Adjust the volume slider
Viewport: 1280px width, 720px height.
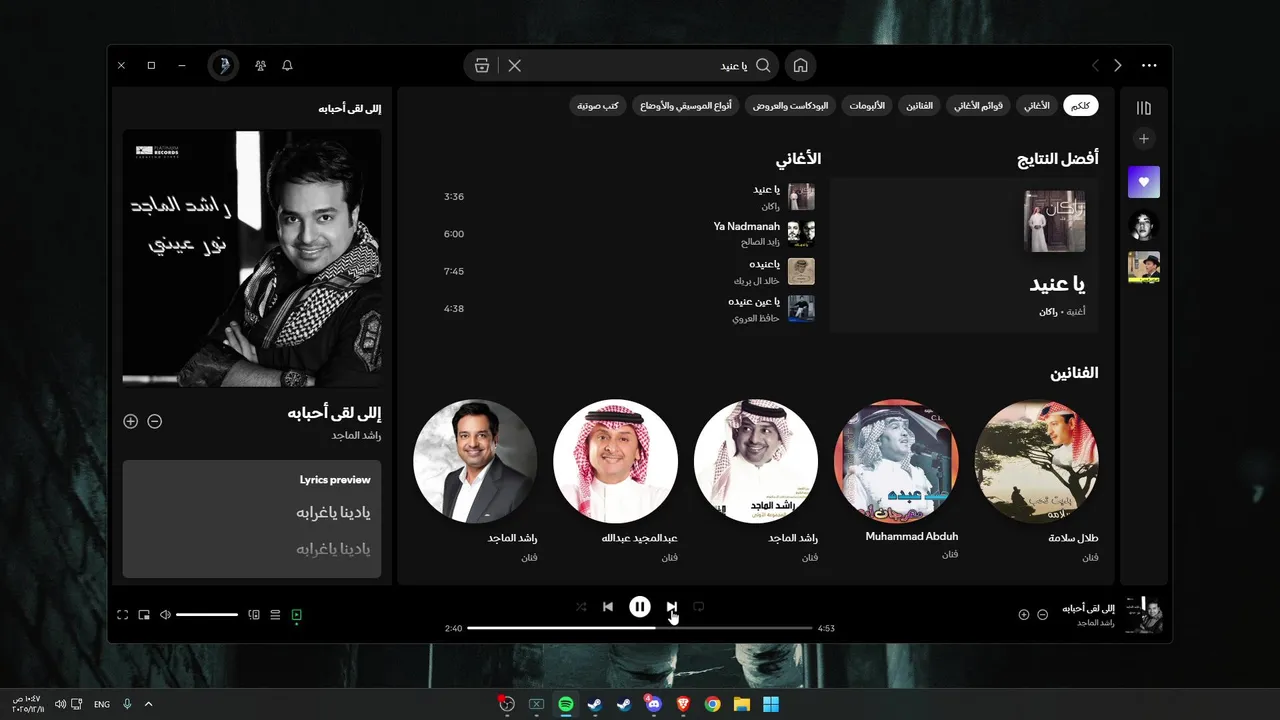click(207, 615)
